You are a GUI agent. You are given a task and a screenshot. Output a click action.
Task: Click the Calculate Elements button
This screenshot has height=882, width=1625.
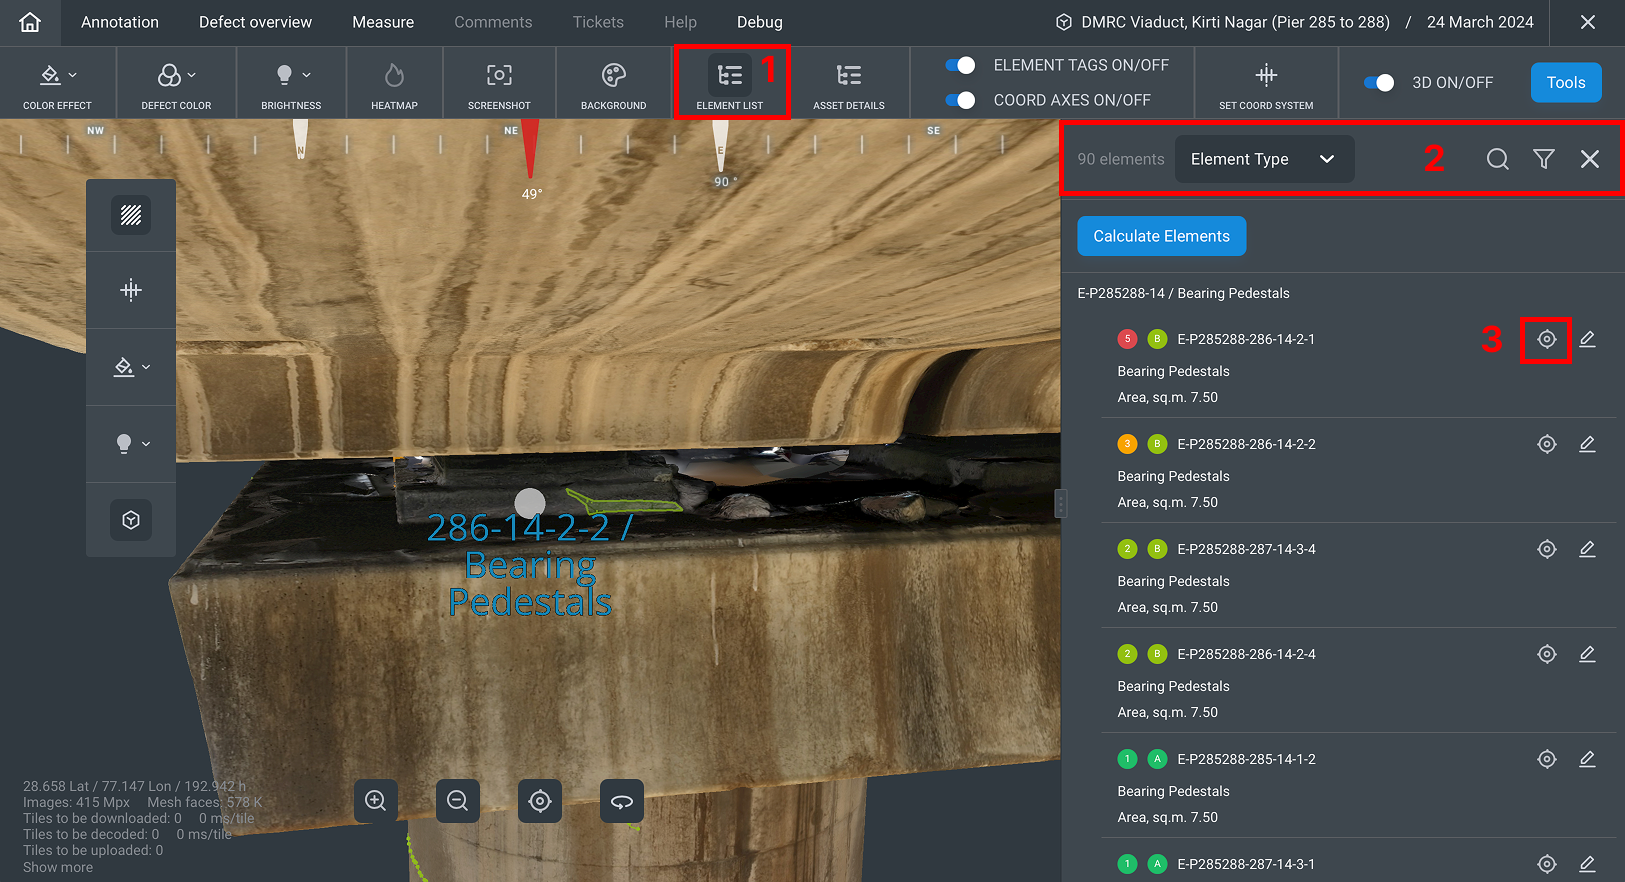[1161, 236]
